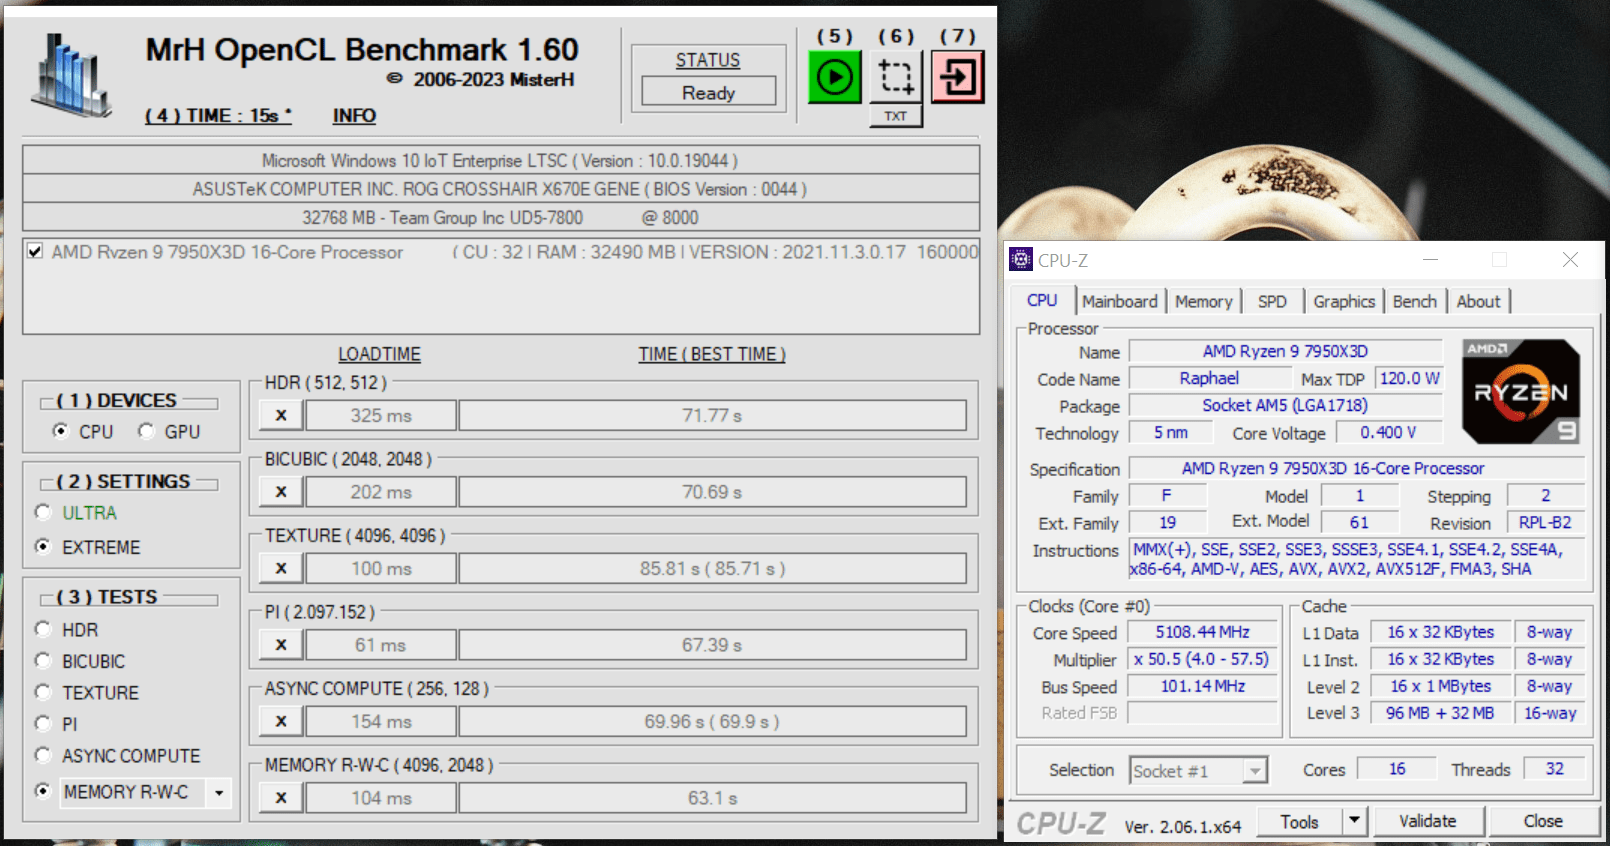Switch to the CPU tab in CPU-Z

(1042, 300)
